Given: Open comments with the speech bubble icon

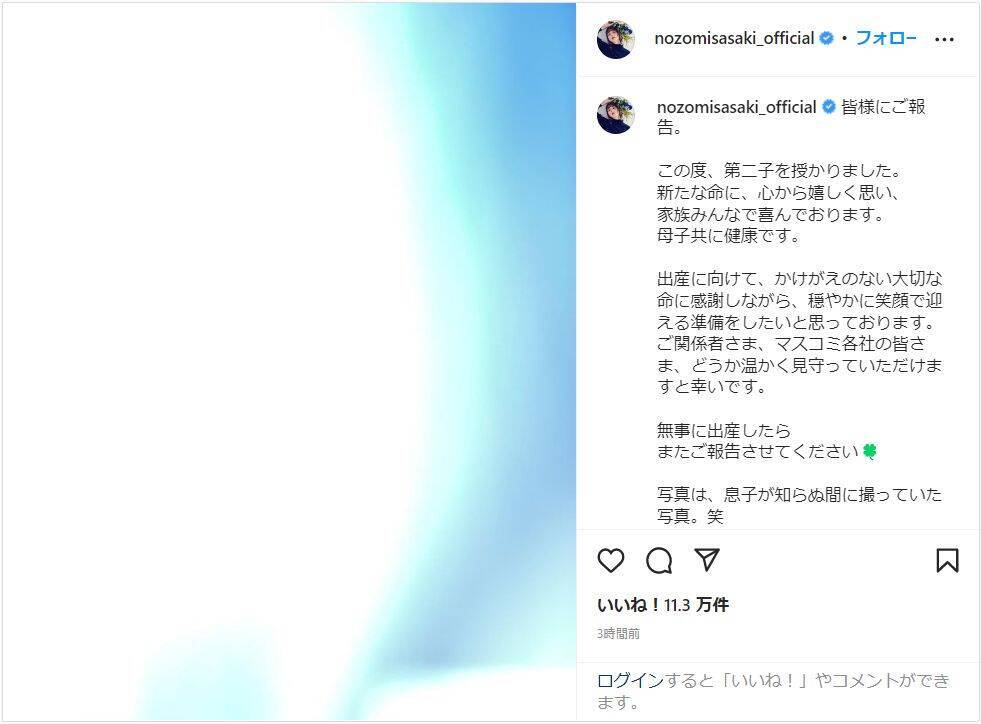Looking at the screenshot, I should pos(659,561).
